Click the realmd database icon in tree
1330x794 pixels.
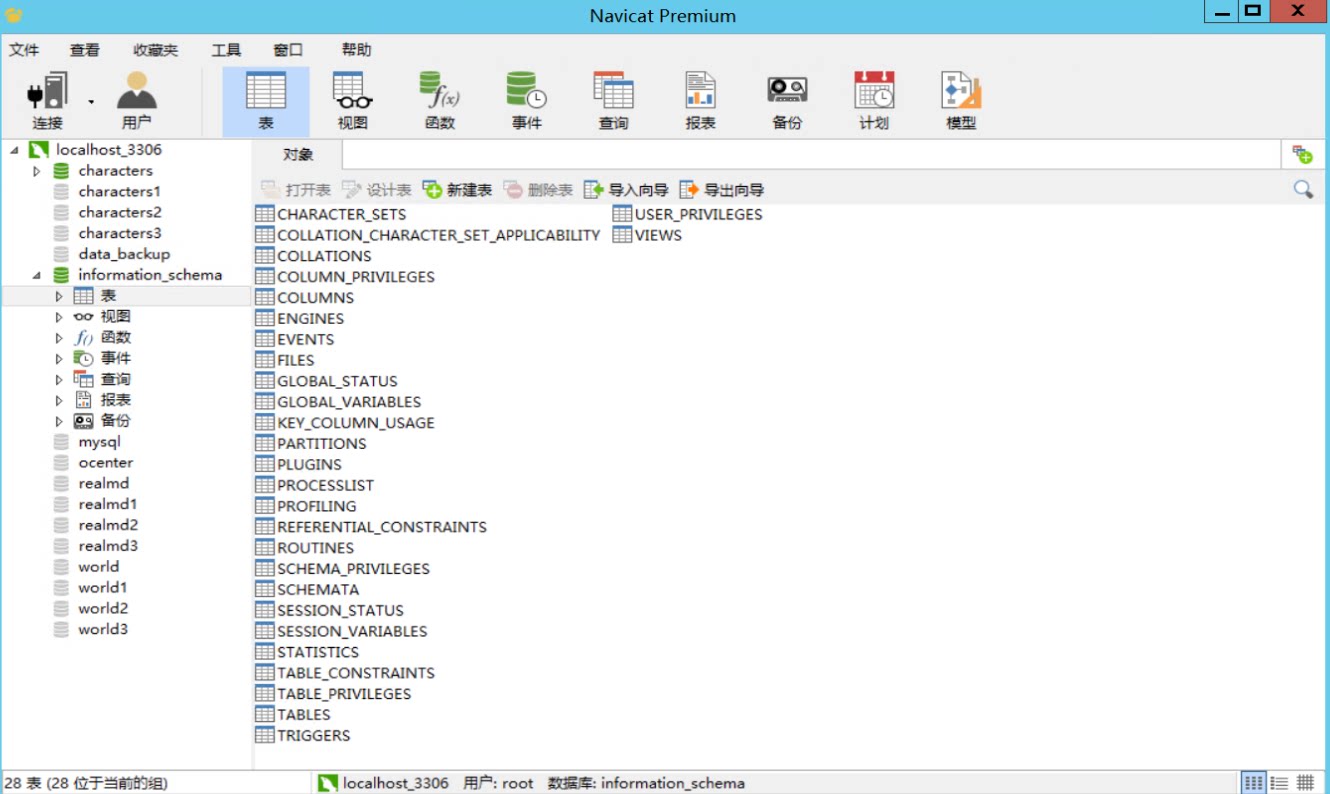62,483
